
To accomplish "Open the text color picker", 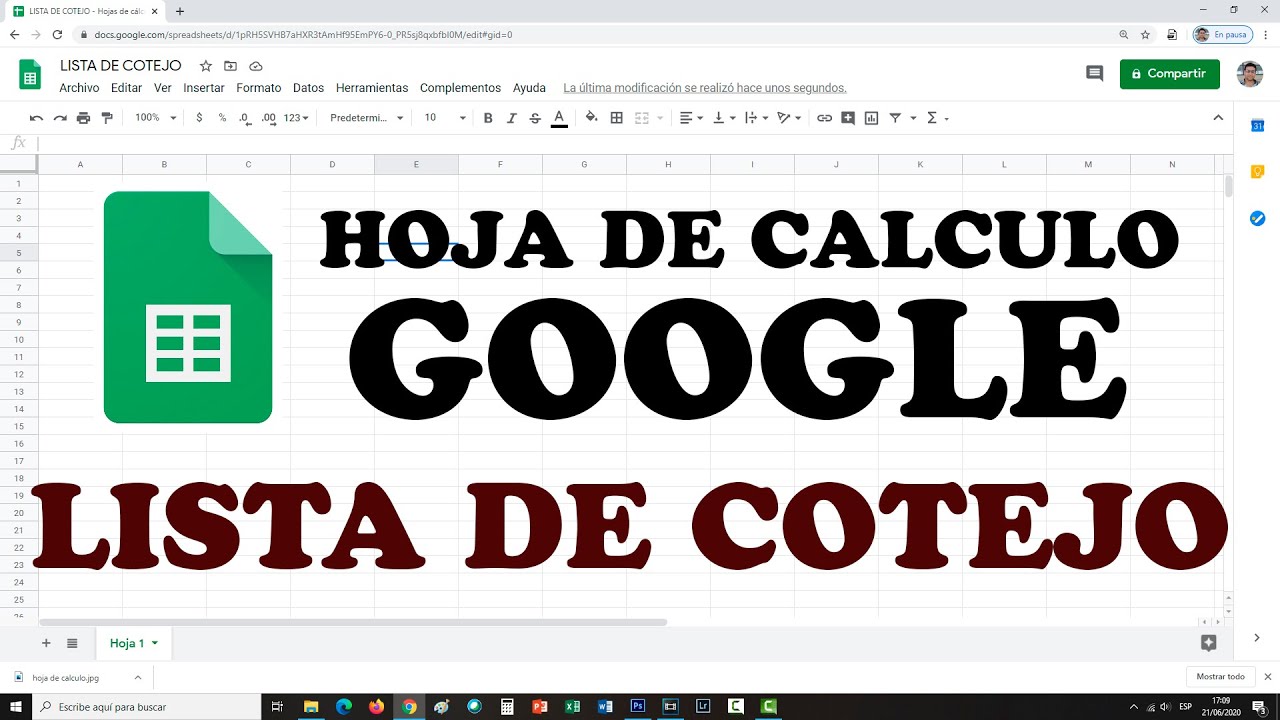I will point(559,118).
